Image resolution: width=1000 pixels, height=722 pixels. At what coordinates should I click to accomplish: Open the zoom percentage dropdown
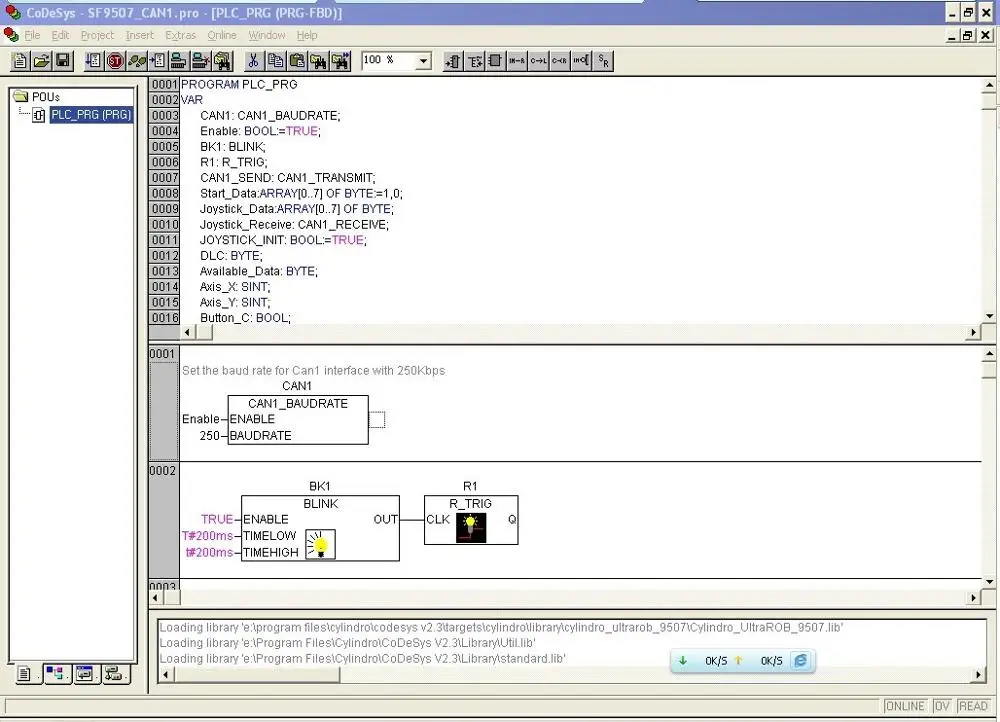(x=423, y=61)
